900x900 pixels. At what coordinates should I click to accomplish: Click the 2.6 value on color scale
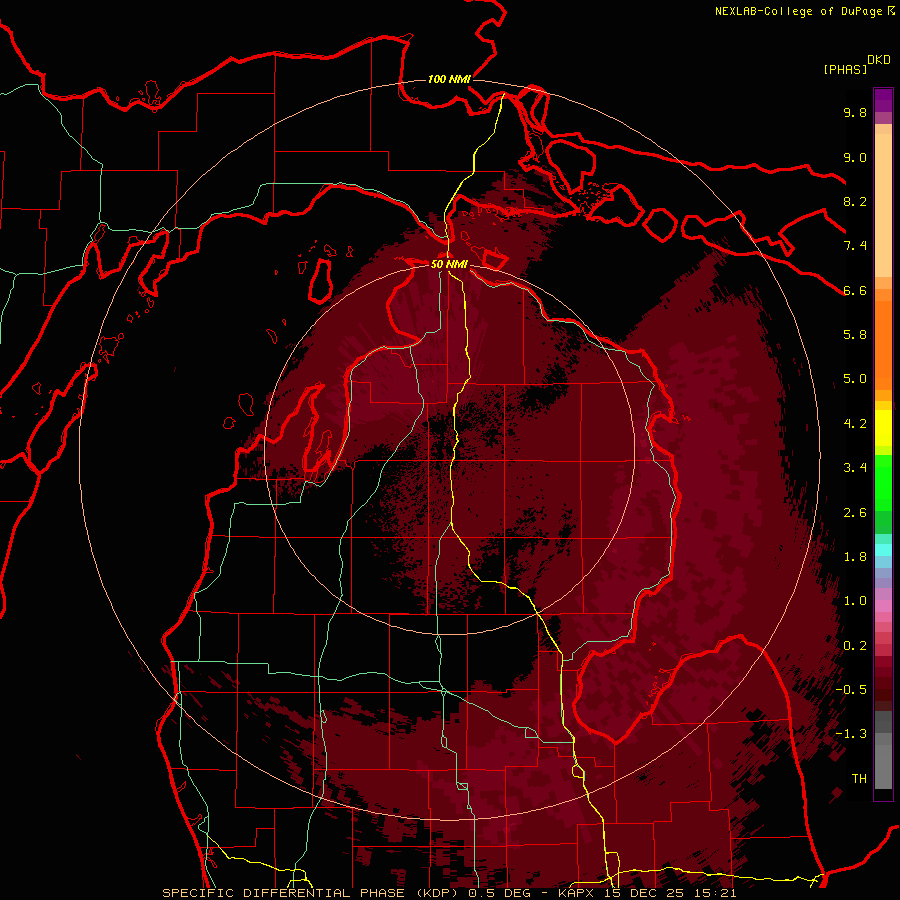[855, 513]
